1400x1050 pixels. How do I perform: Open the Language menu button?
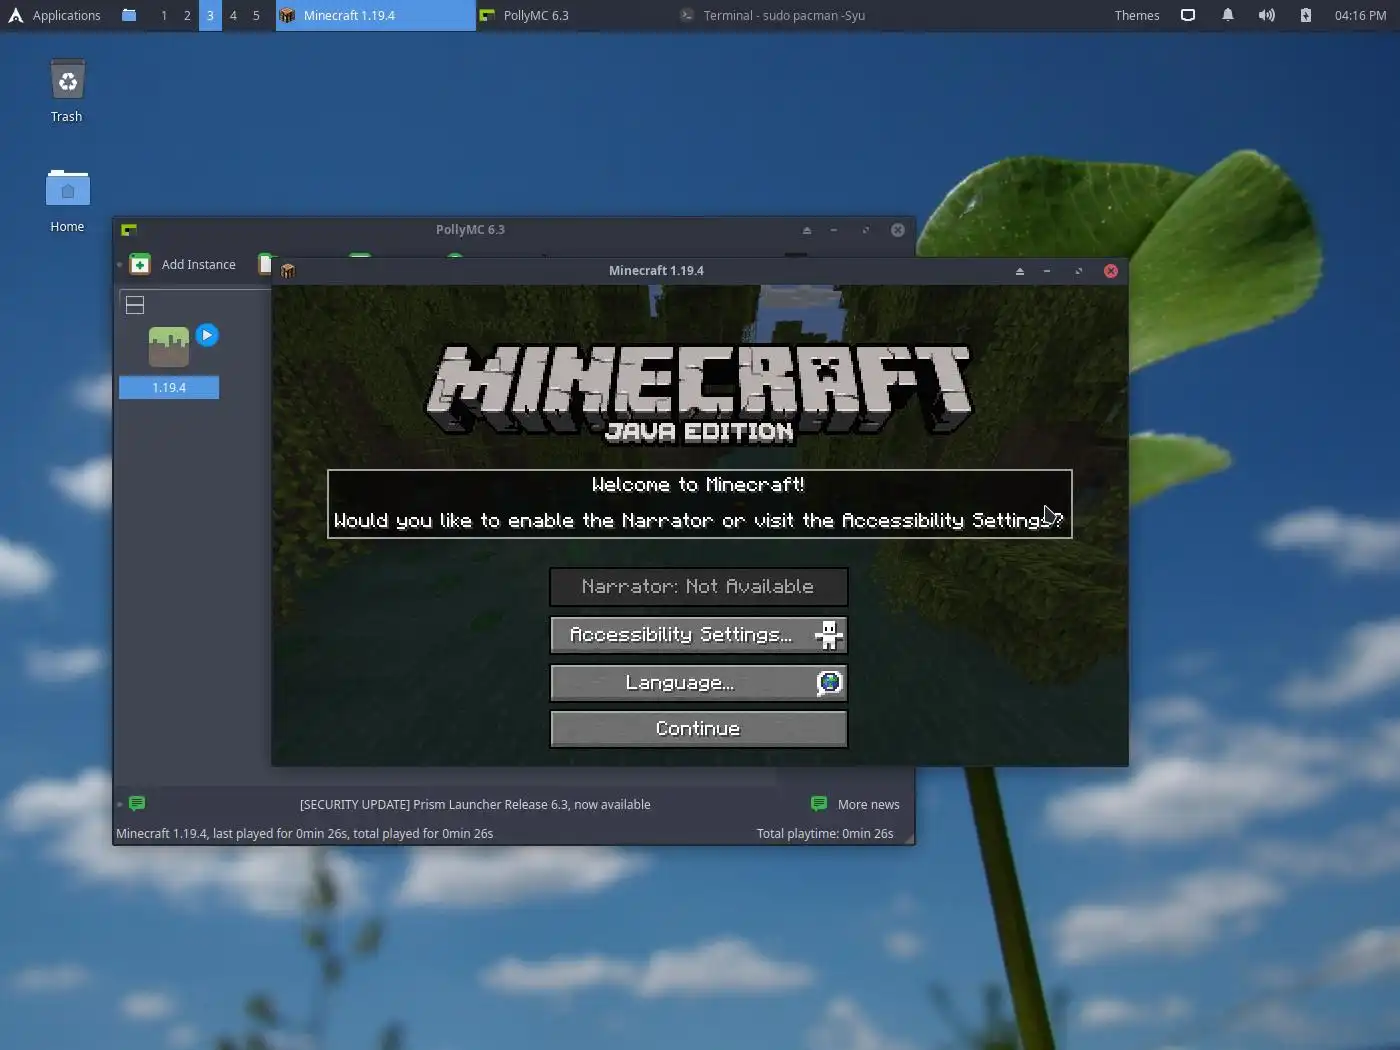[698, 683]
